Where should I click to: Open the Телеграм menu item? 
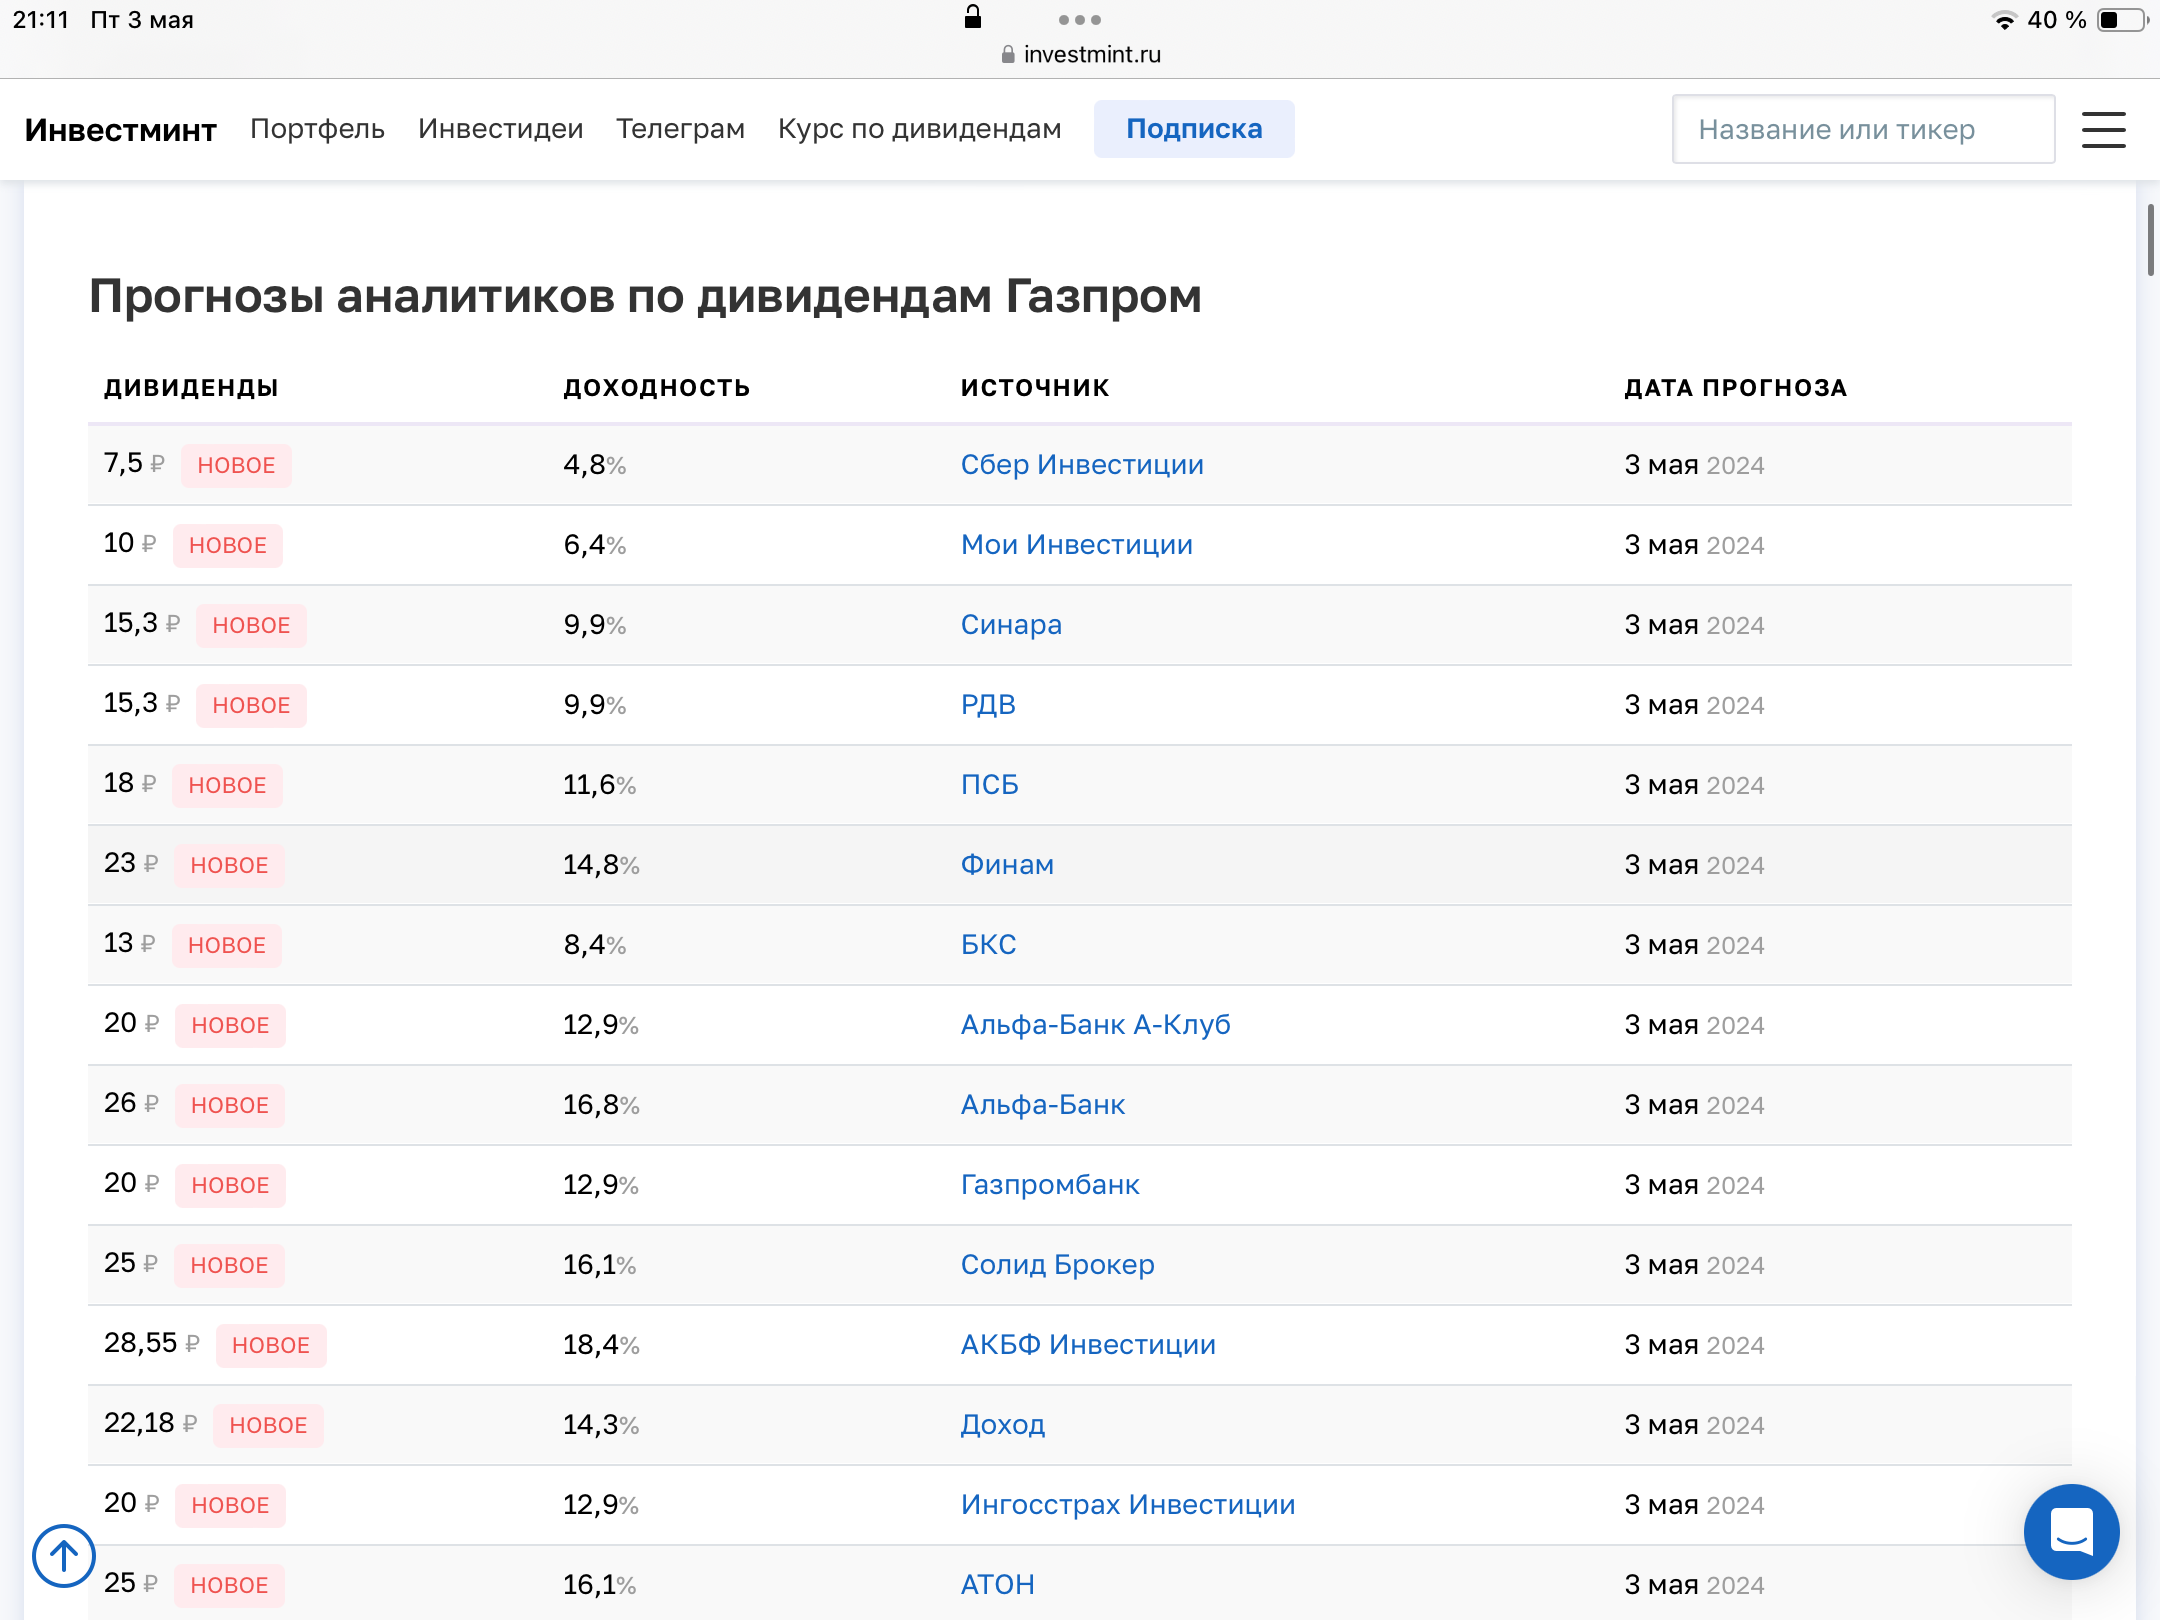680,129
